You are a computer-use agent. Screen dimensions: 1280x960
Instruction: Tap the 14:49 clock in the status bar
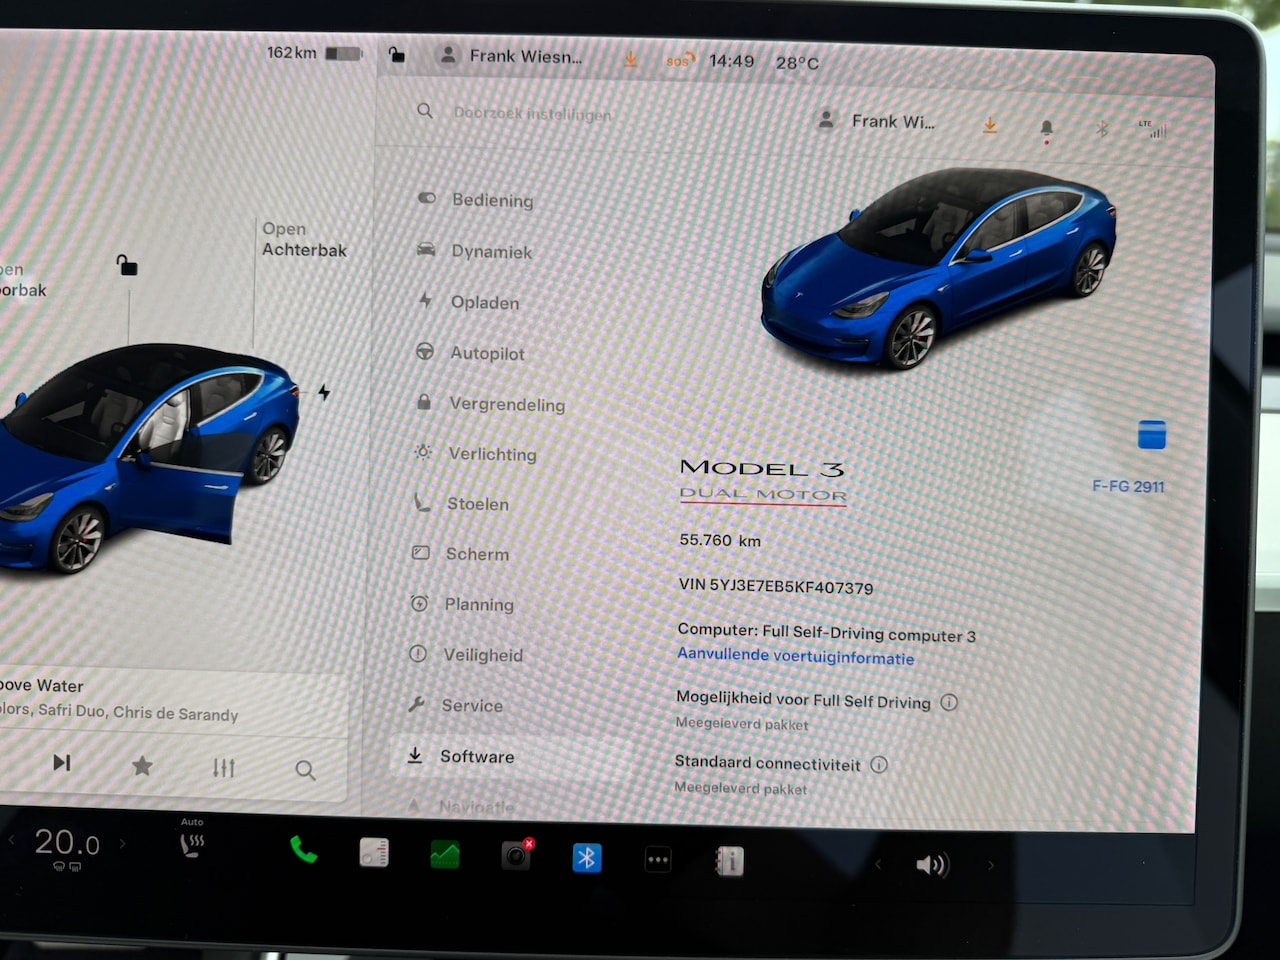(x=732, y=61)
